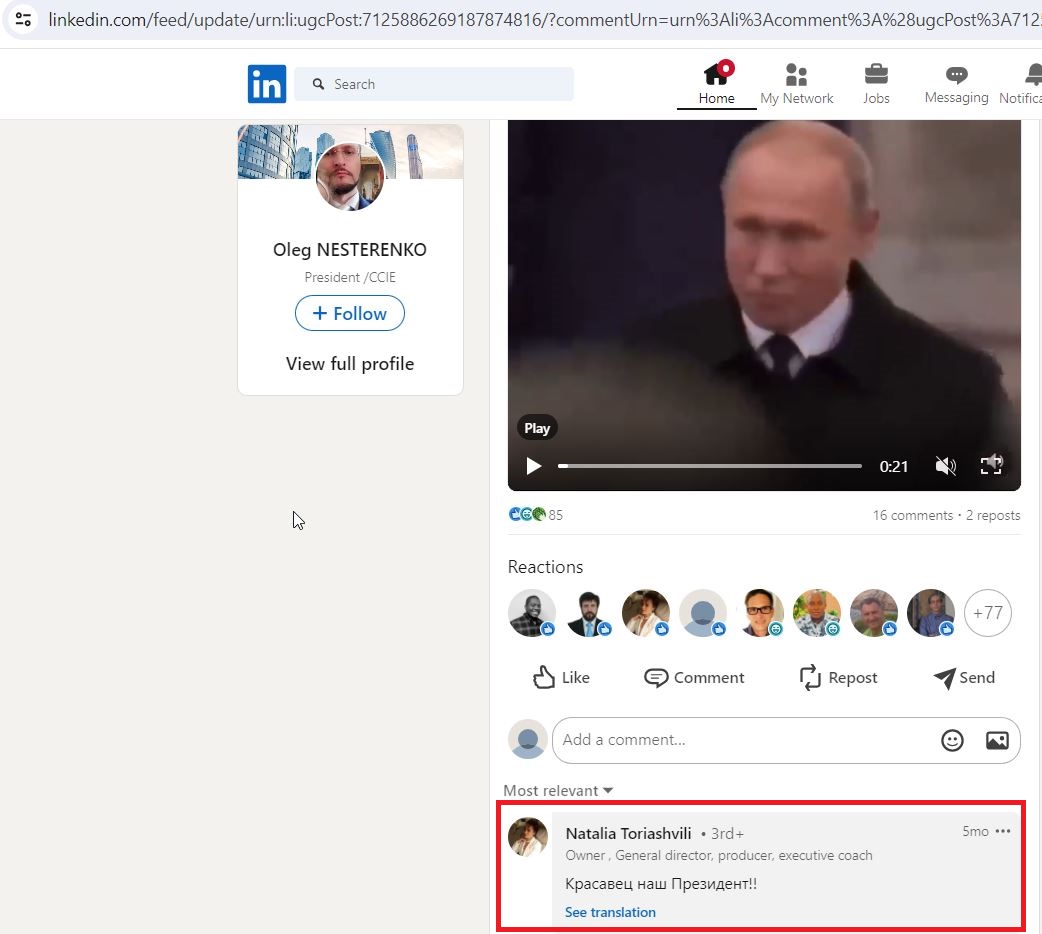The image size is (1042, 934).
Task: Attach an image to the comment
Action: [997, 740]
